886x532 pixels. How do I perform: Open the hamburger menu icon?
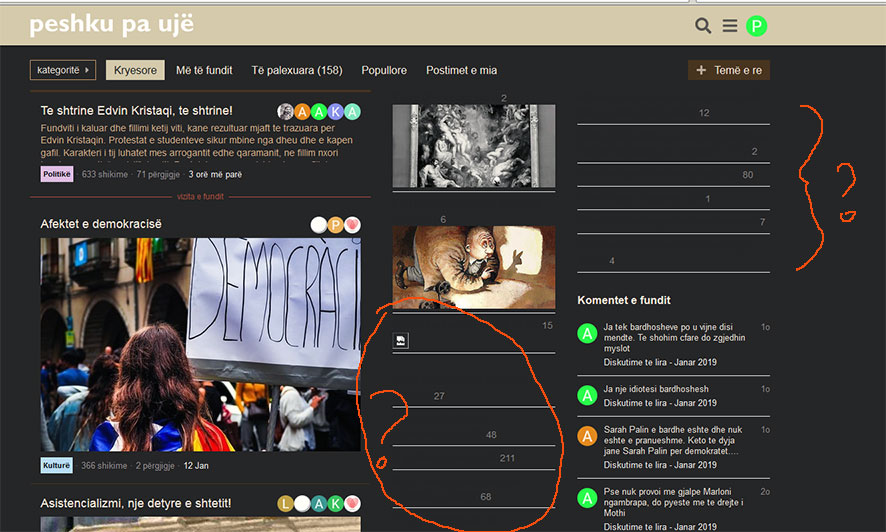[x=730, y=26]
